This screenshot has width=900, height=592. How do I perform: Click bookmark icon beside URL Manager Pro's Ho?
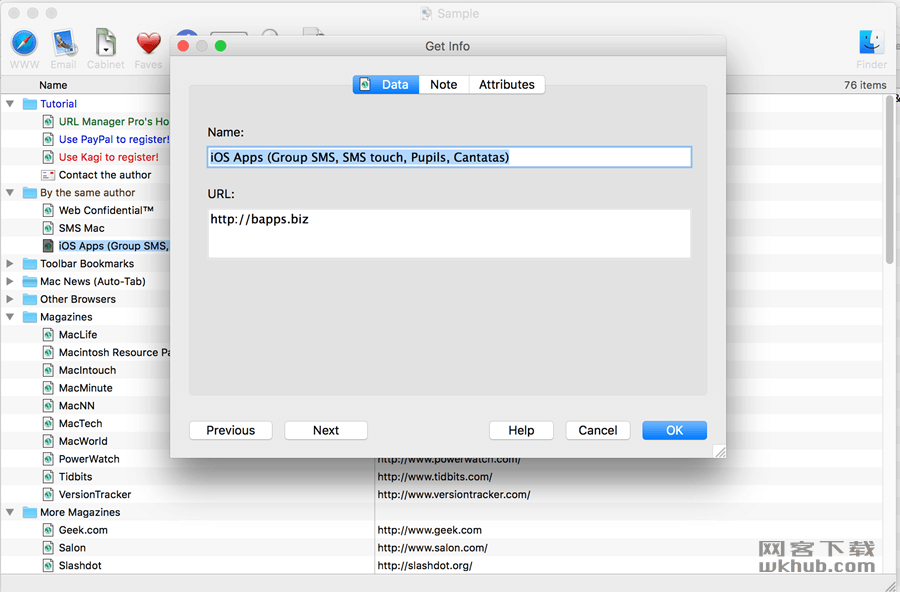coord(48,122)
